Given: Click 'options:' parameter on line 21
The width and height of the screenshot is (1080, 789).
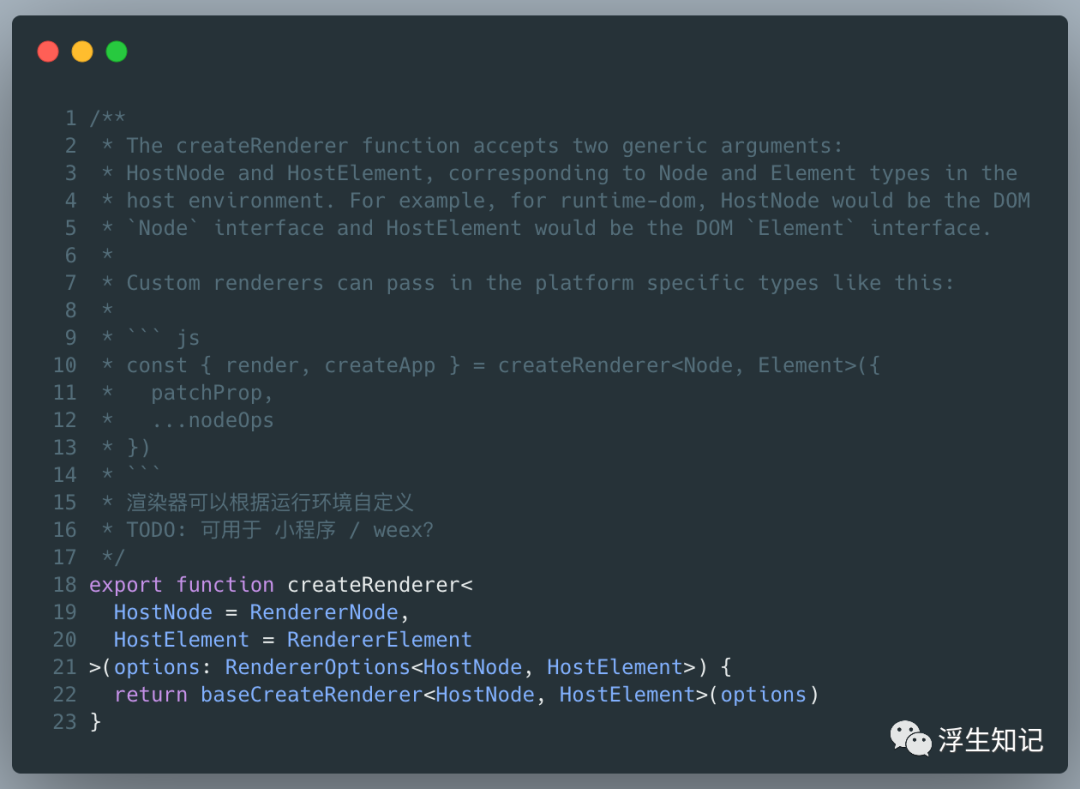Looking at the screenshot, I should click(163, 667).
